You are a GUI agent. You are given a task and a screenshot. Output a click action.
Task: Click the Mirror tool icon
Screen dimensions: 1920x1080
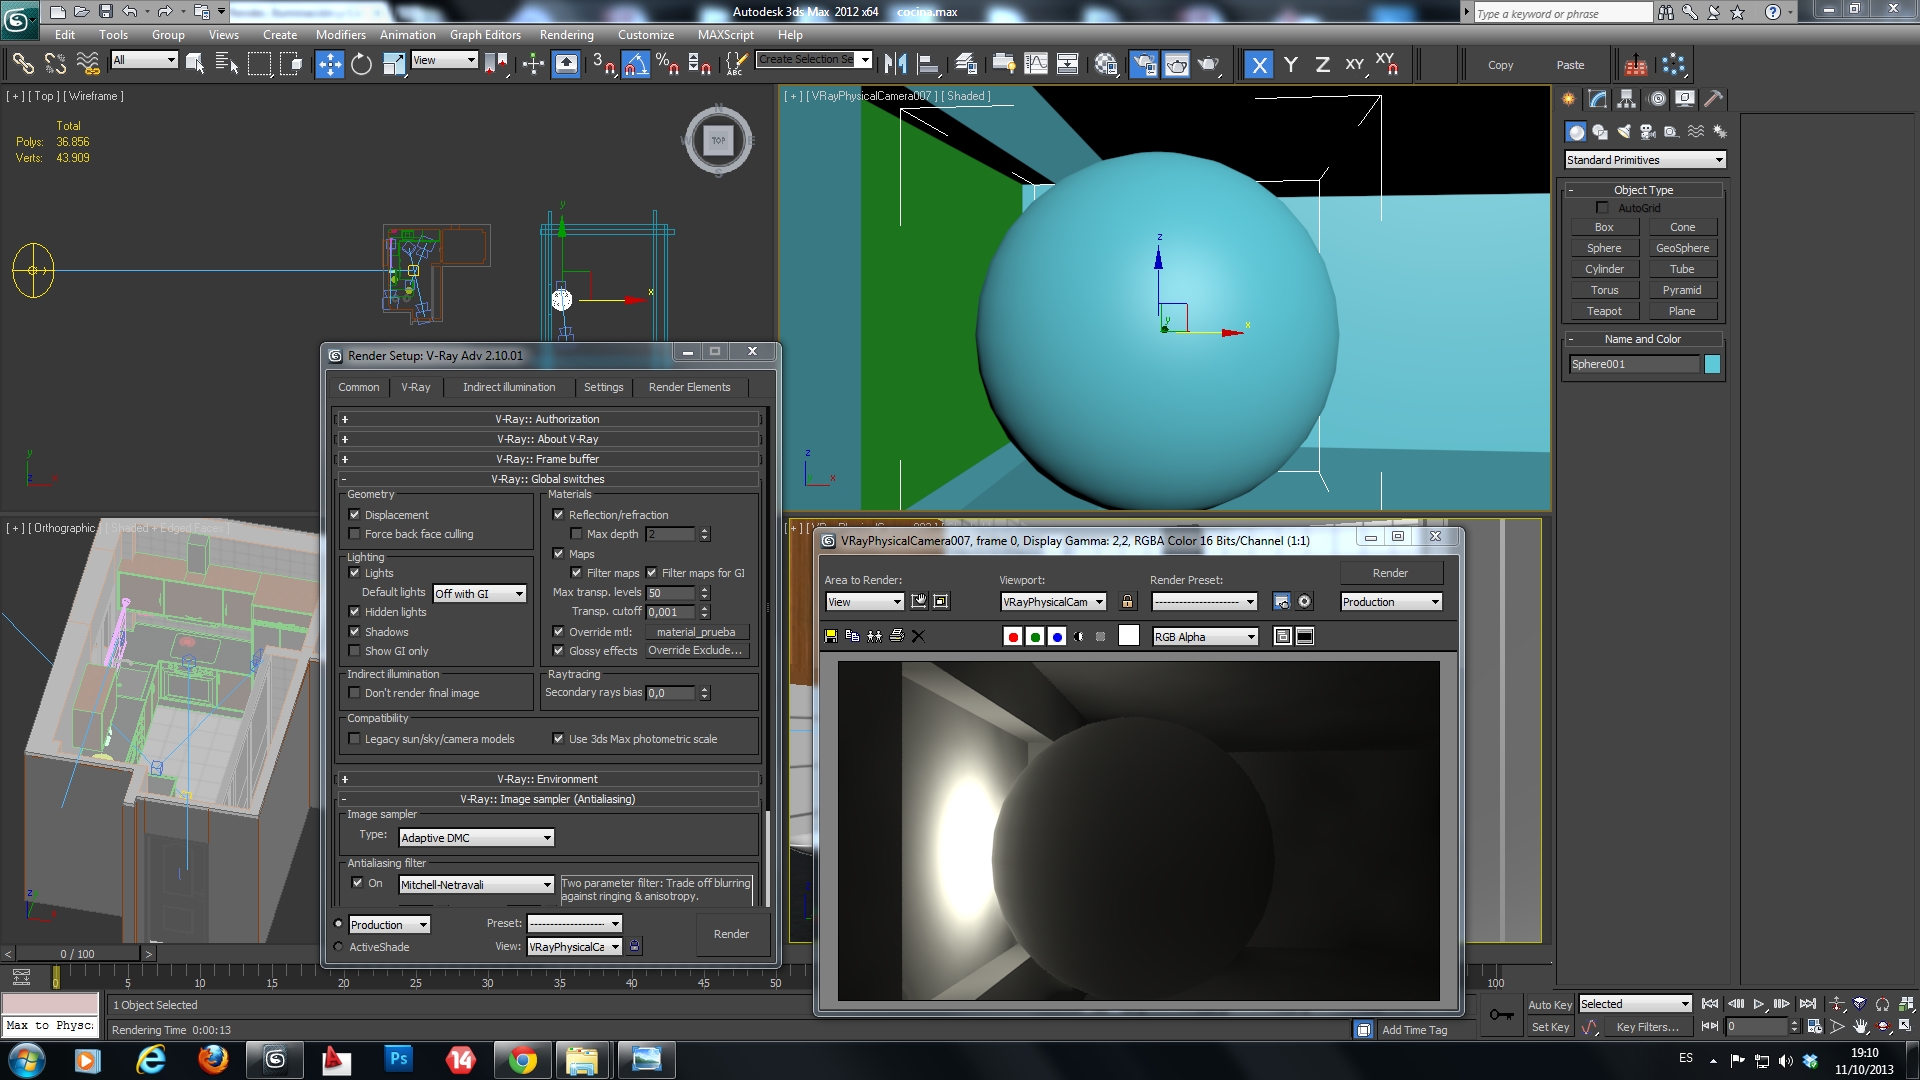coord(895,65)
